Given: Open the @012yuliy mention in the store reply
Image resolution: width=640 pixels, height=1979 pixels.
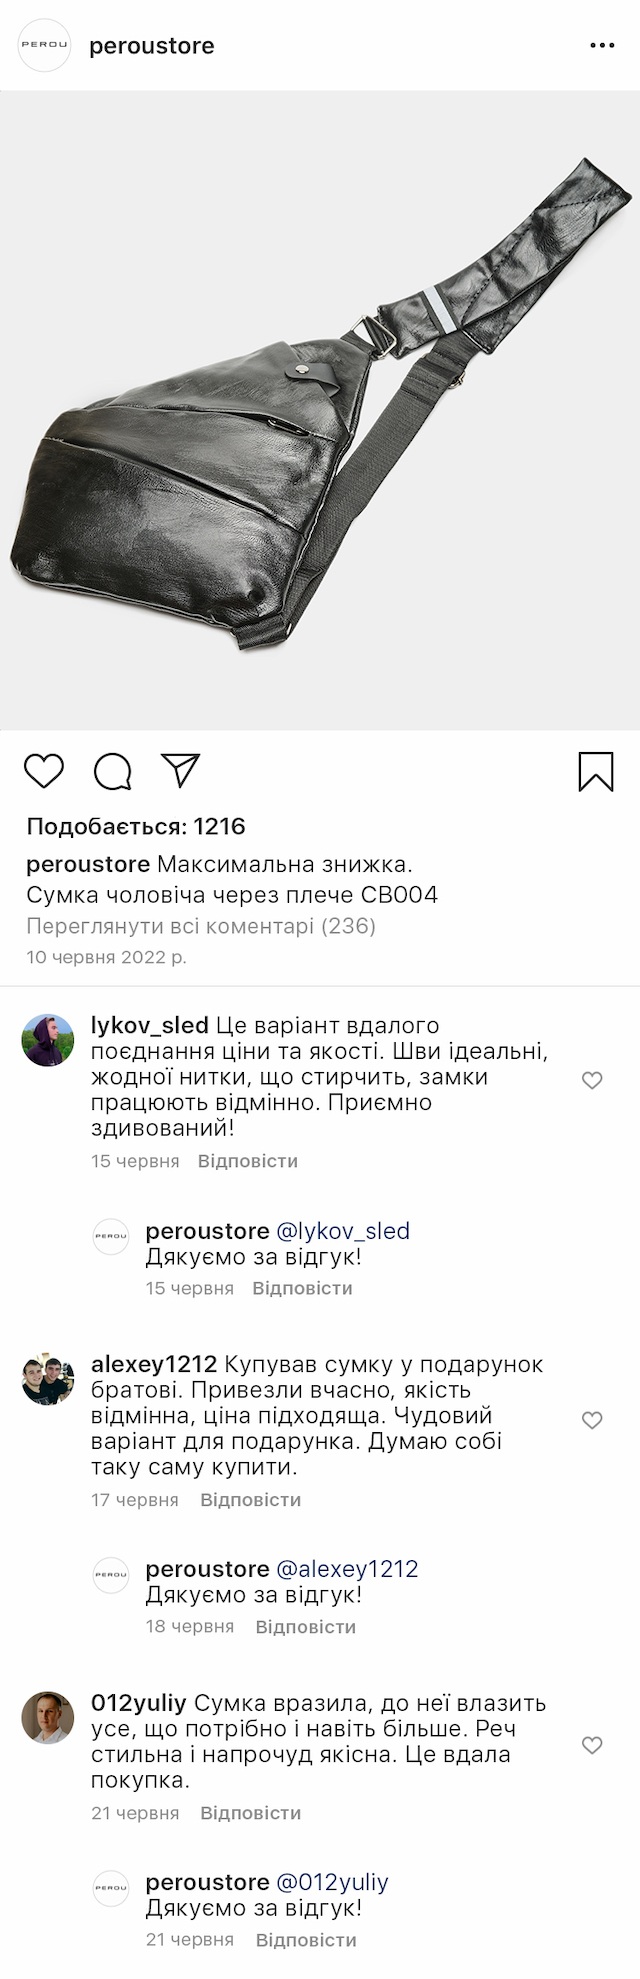Looking at the screenshot, I should (x=332, y=1883).
